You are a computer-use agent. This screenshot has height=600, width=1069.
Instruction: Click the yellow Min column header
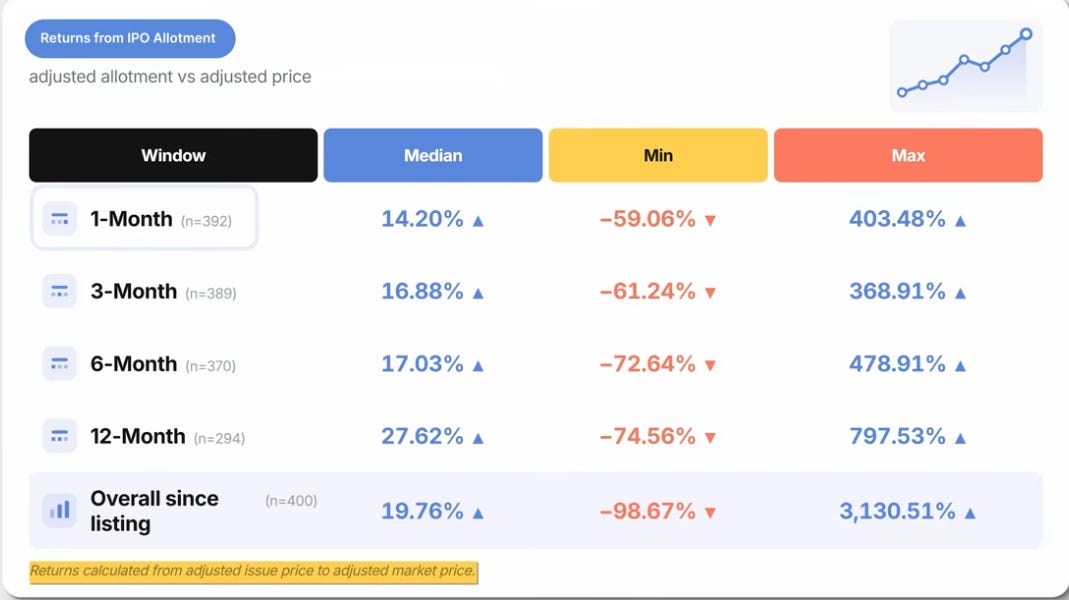tap(658, 155)
